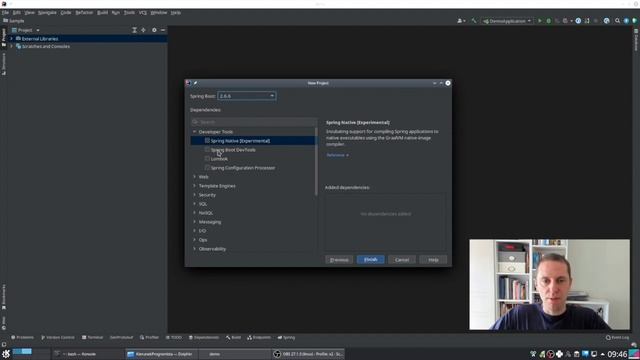Expand the I/O category
The height and width of the screenshot is (360, 640).
[x=194, y=231]
